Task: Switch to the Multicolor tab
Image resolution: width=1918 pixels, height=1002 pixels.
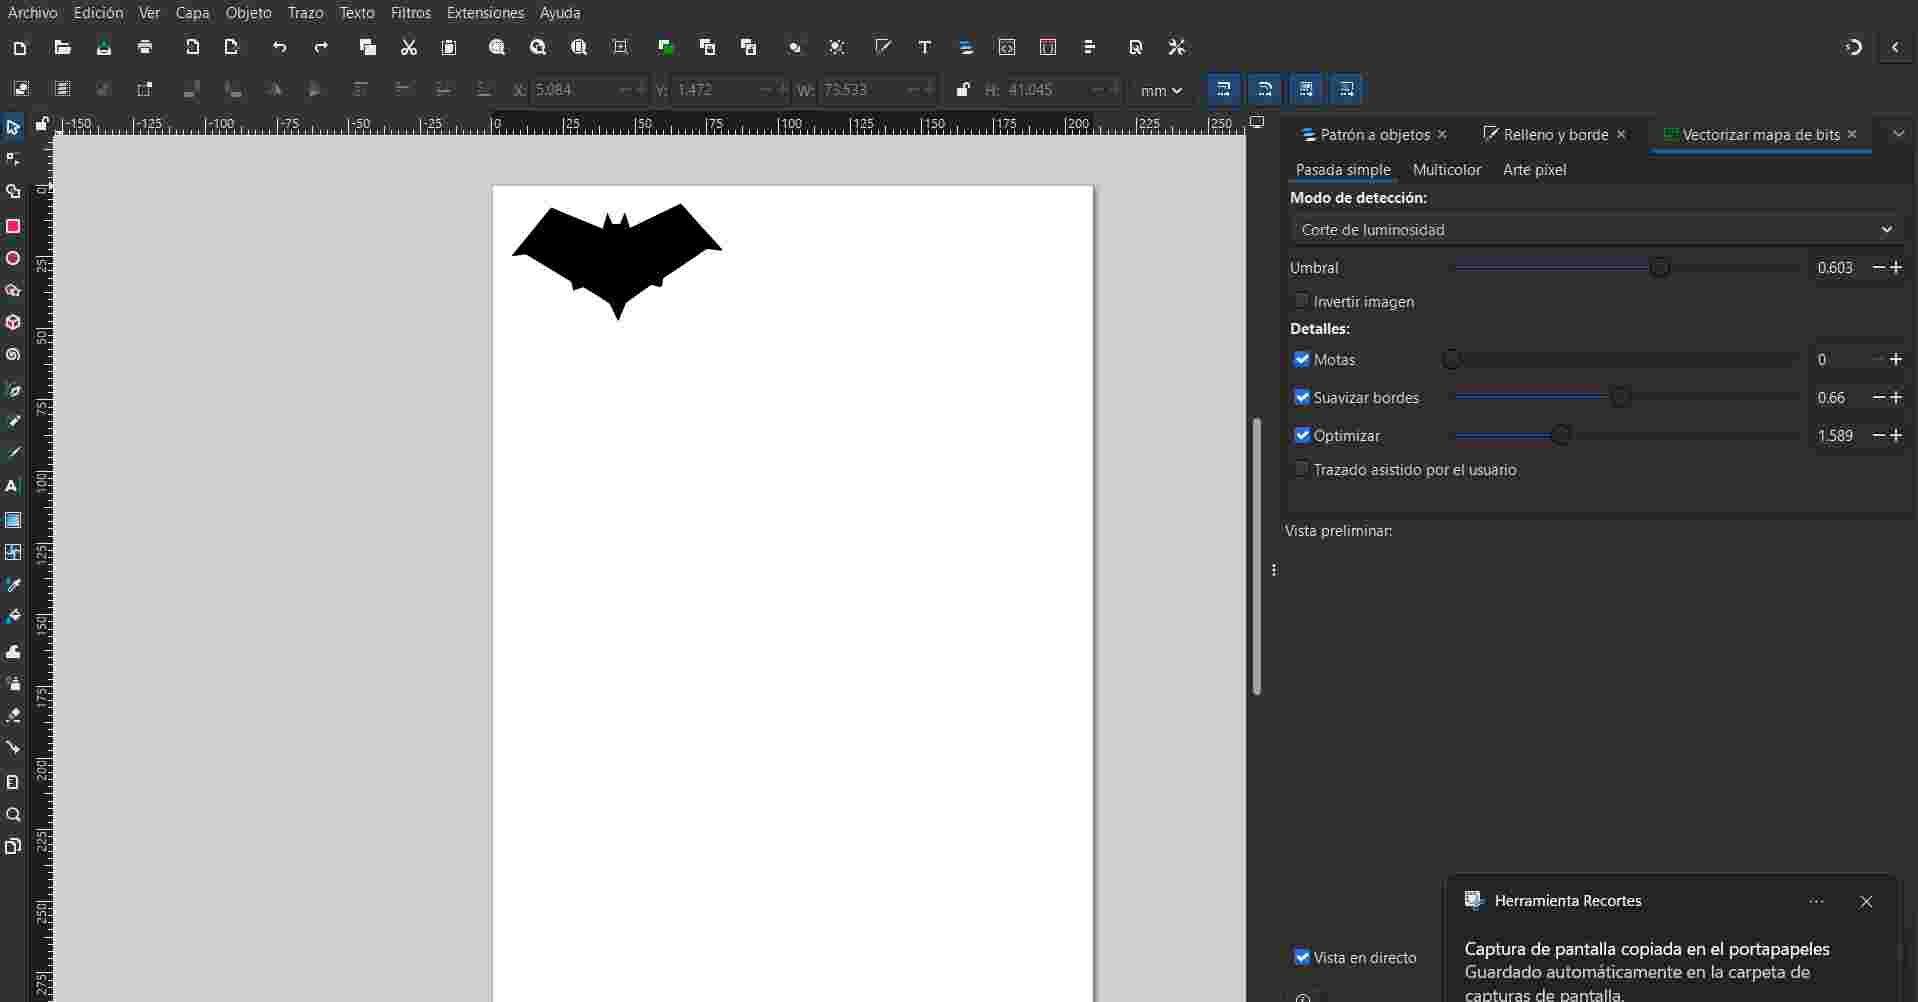Action: point(1446,170)
